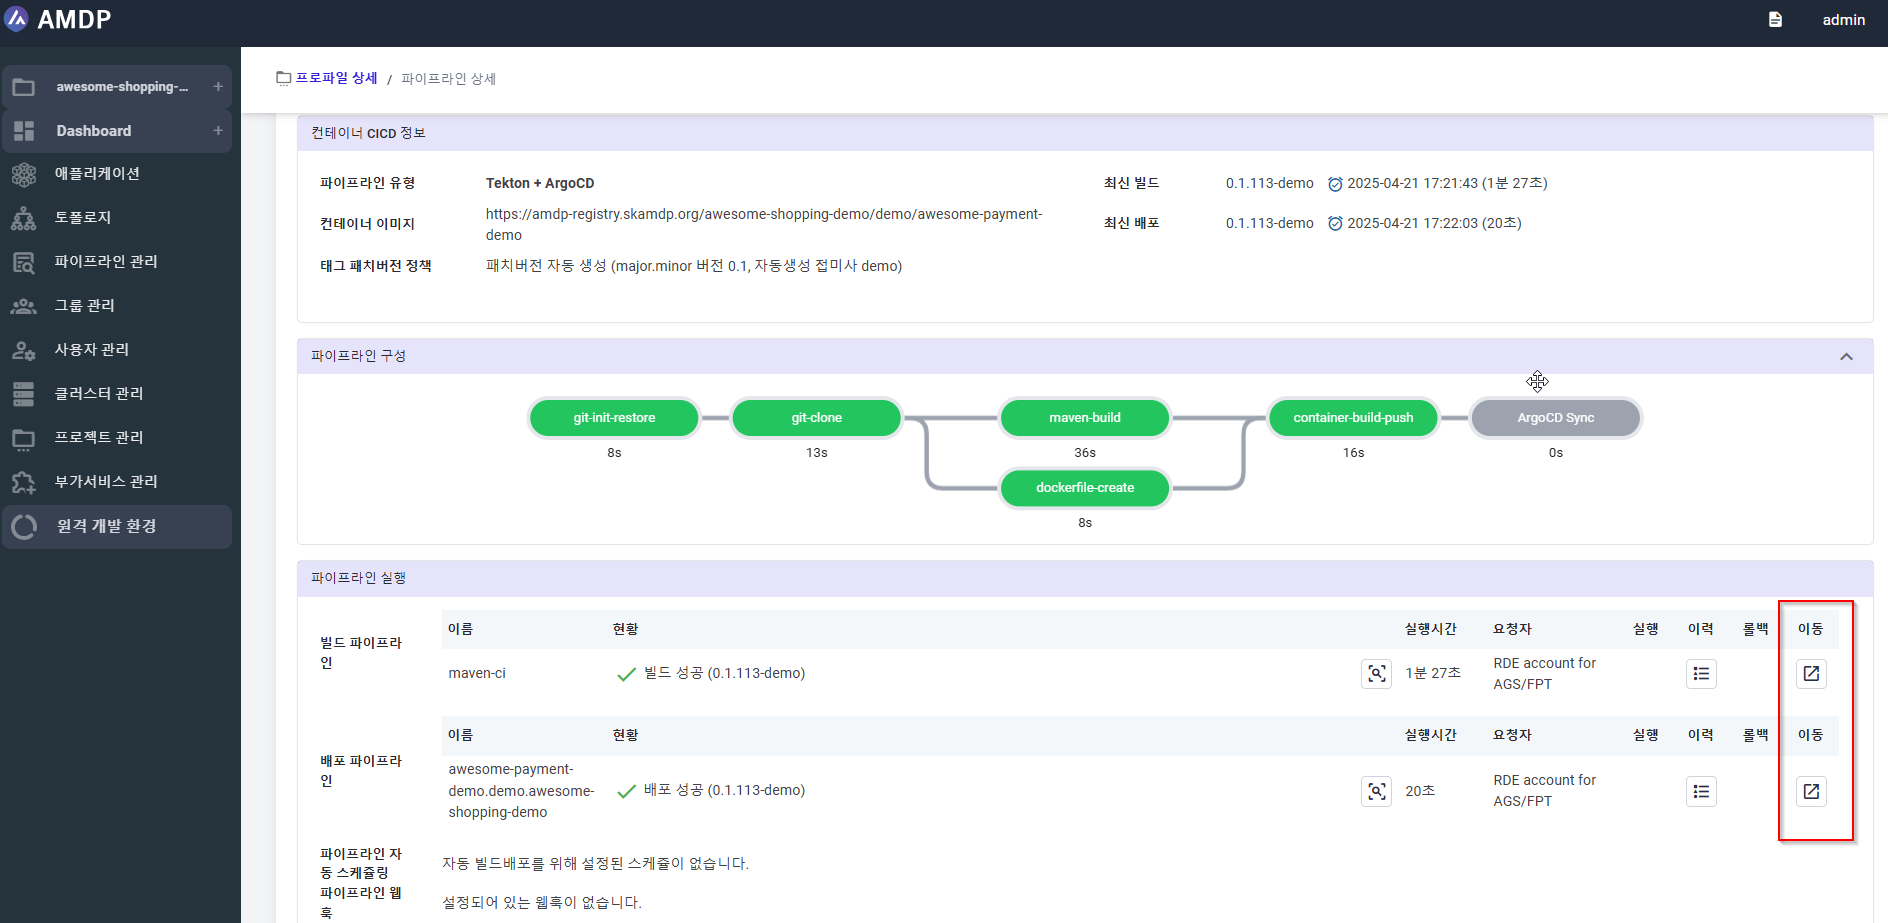Image resolution: width=1888 pixels, height=923 pixels.
Task: Click the 사용자 관리 user icon
Action: click(24, 350)
